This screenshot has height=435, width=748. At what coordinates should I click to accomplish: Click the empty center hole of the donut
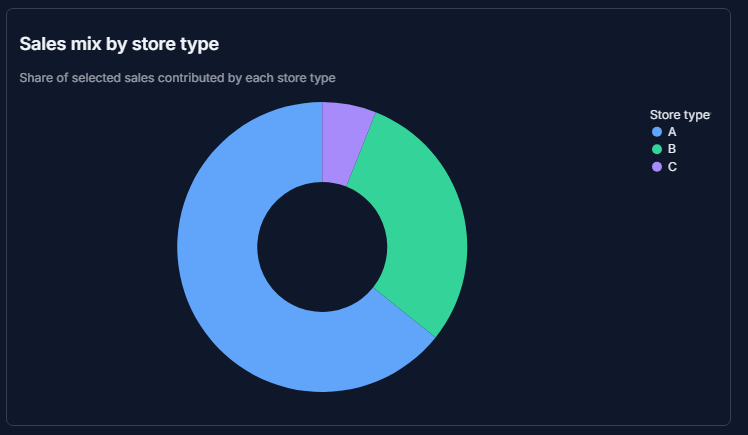tap(322, 247)
